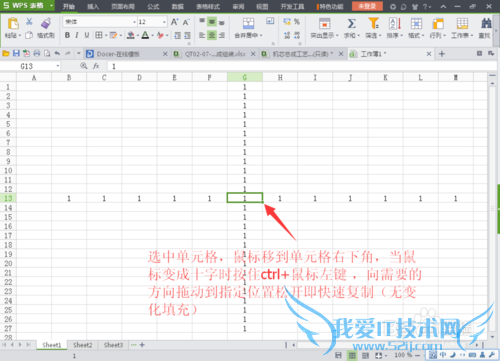Toggle Italic formatting
Viewport: 500px width, 361px height.
[77, 35]
